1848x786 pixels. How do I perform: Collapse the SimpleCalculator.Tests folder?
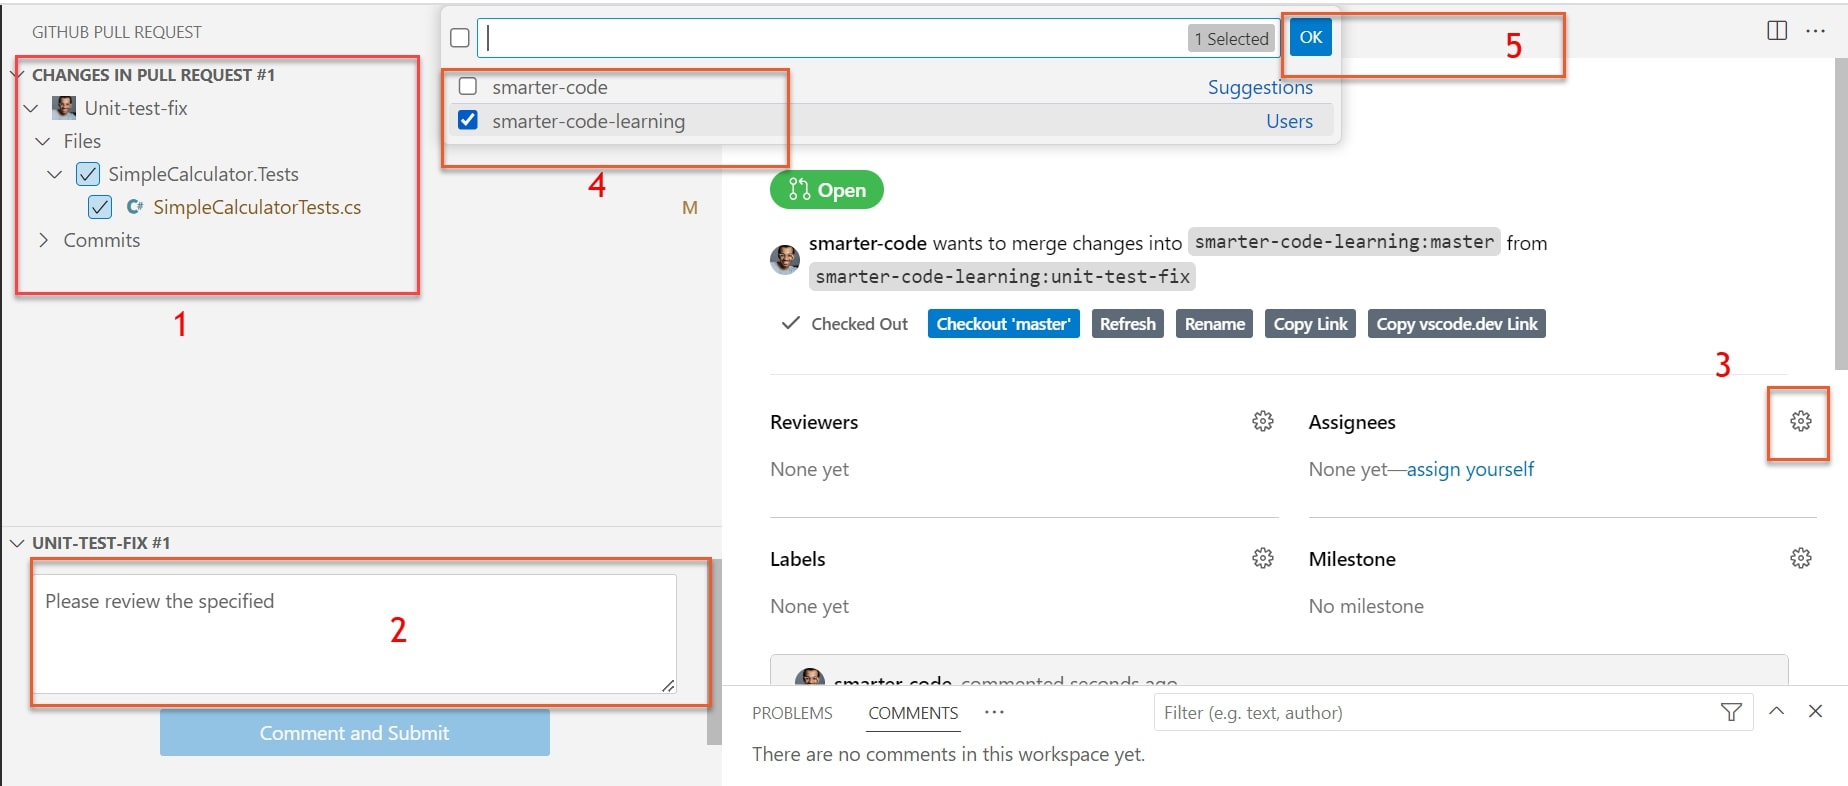tap(55, 174)
